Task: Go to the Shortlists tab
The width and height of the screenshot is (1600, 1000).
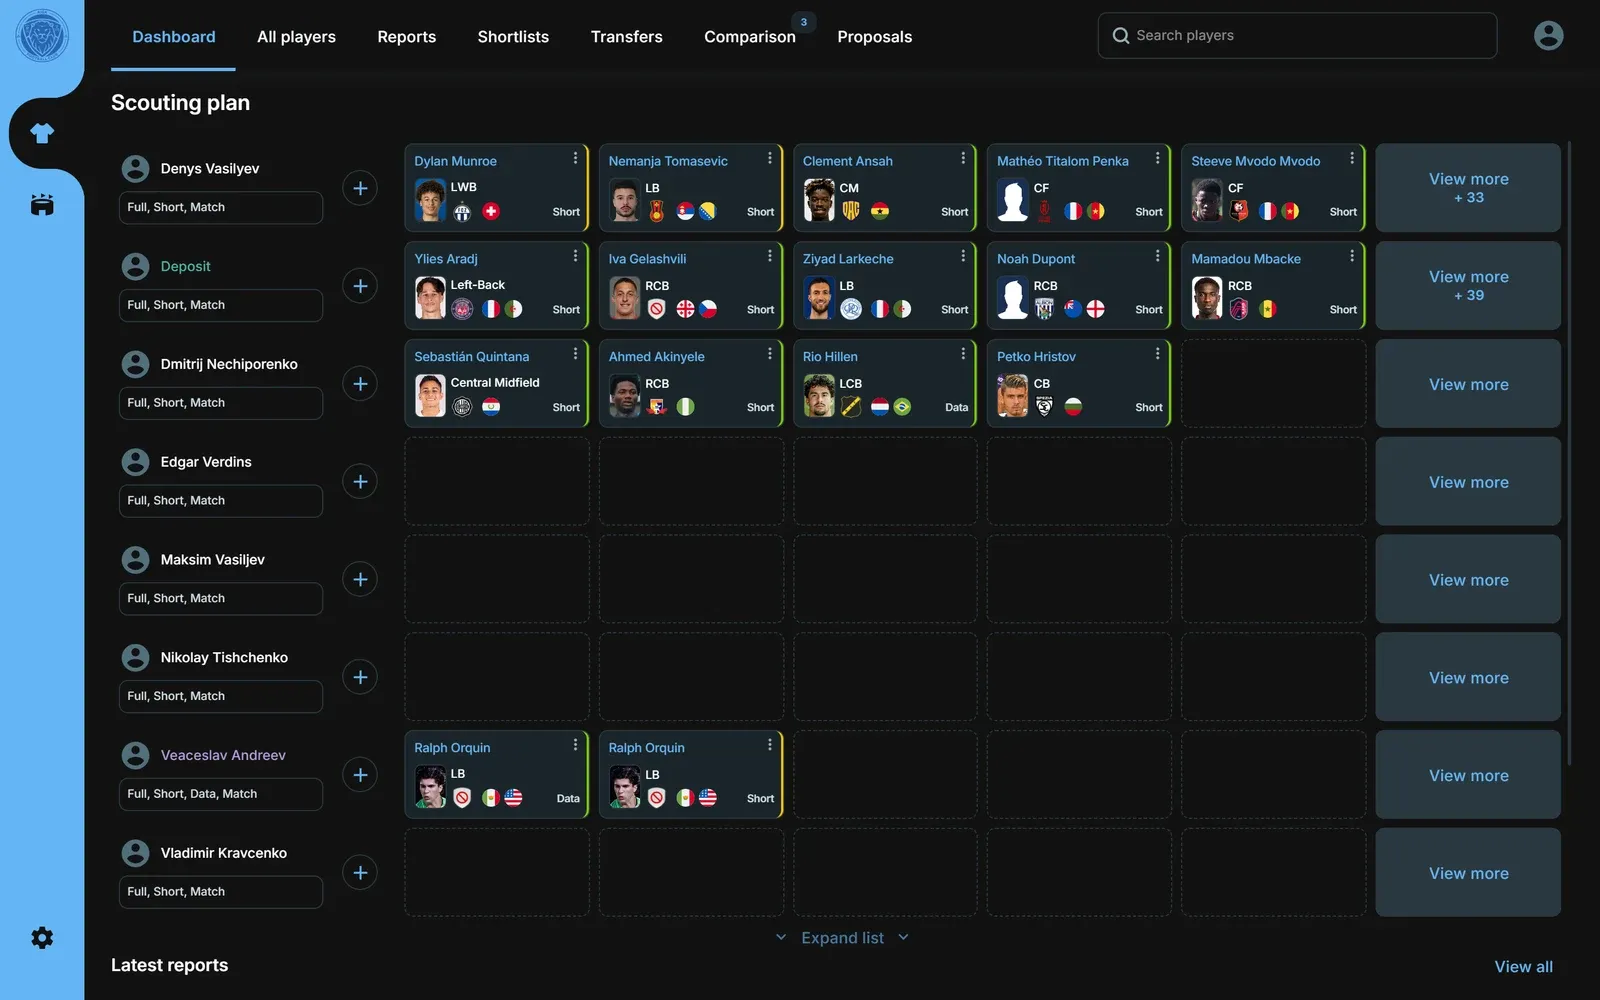Action: (513, 37)
